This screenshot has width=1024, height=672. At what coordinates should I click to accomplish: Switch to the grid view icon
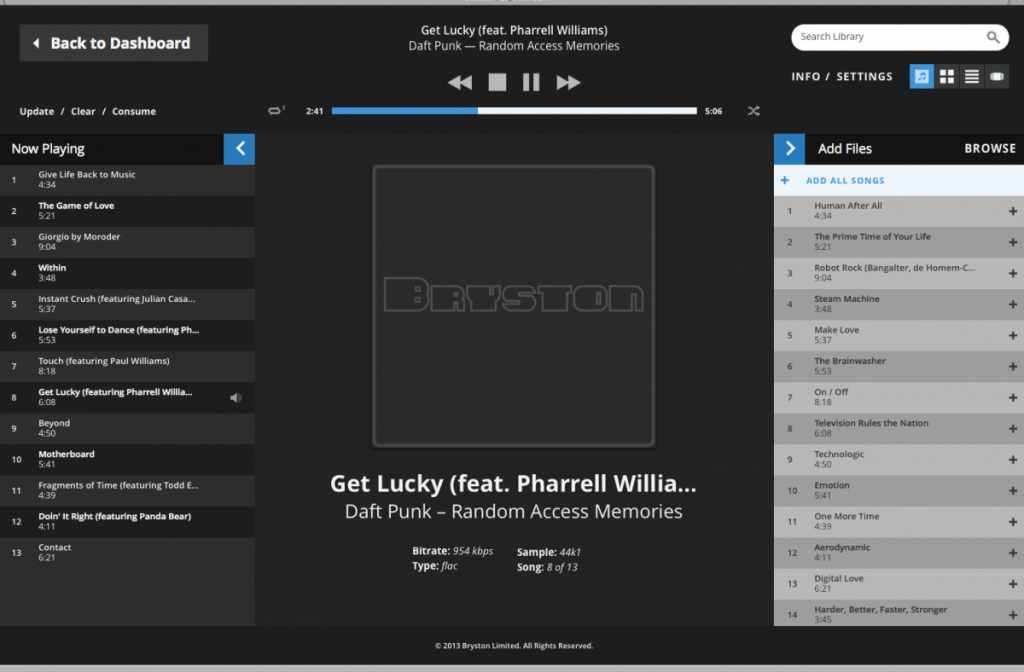(x=946, y=76)
